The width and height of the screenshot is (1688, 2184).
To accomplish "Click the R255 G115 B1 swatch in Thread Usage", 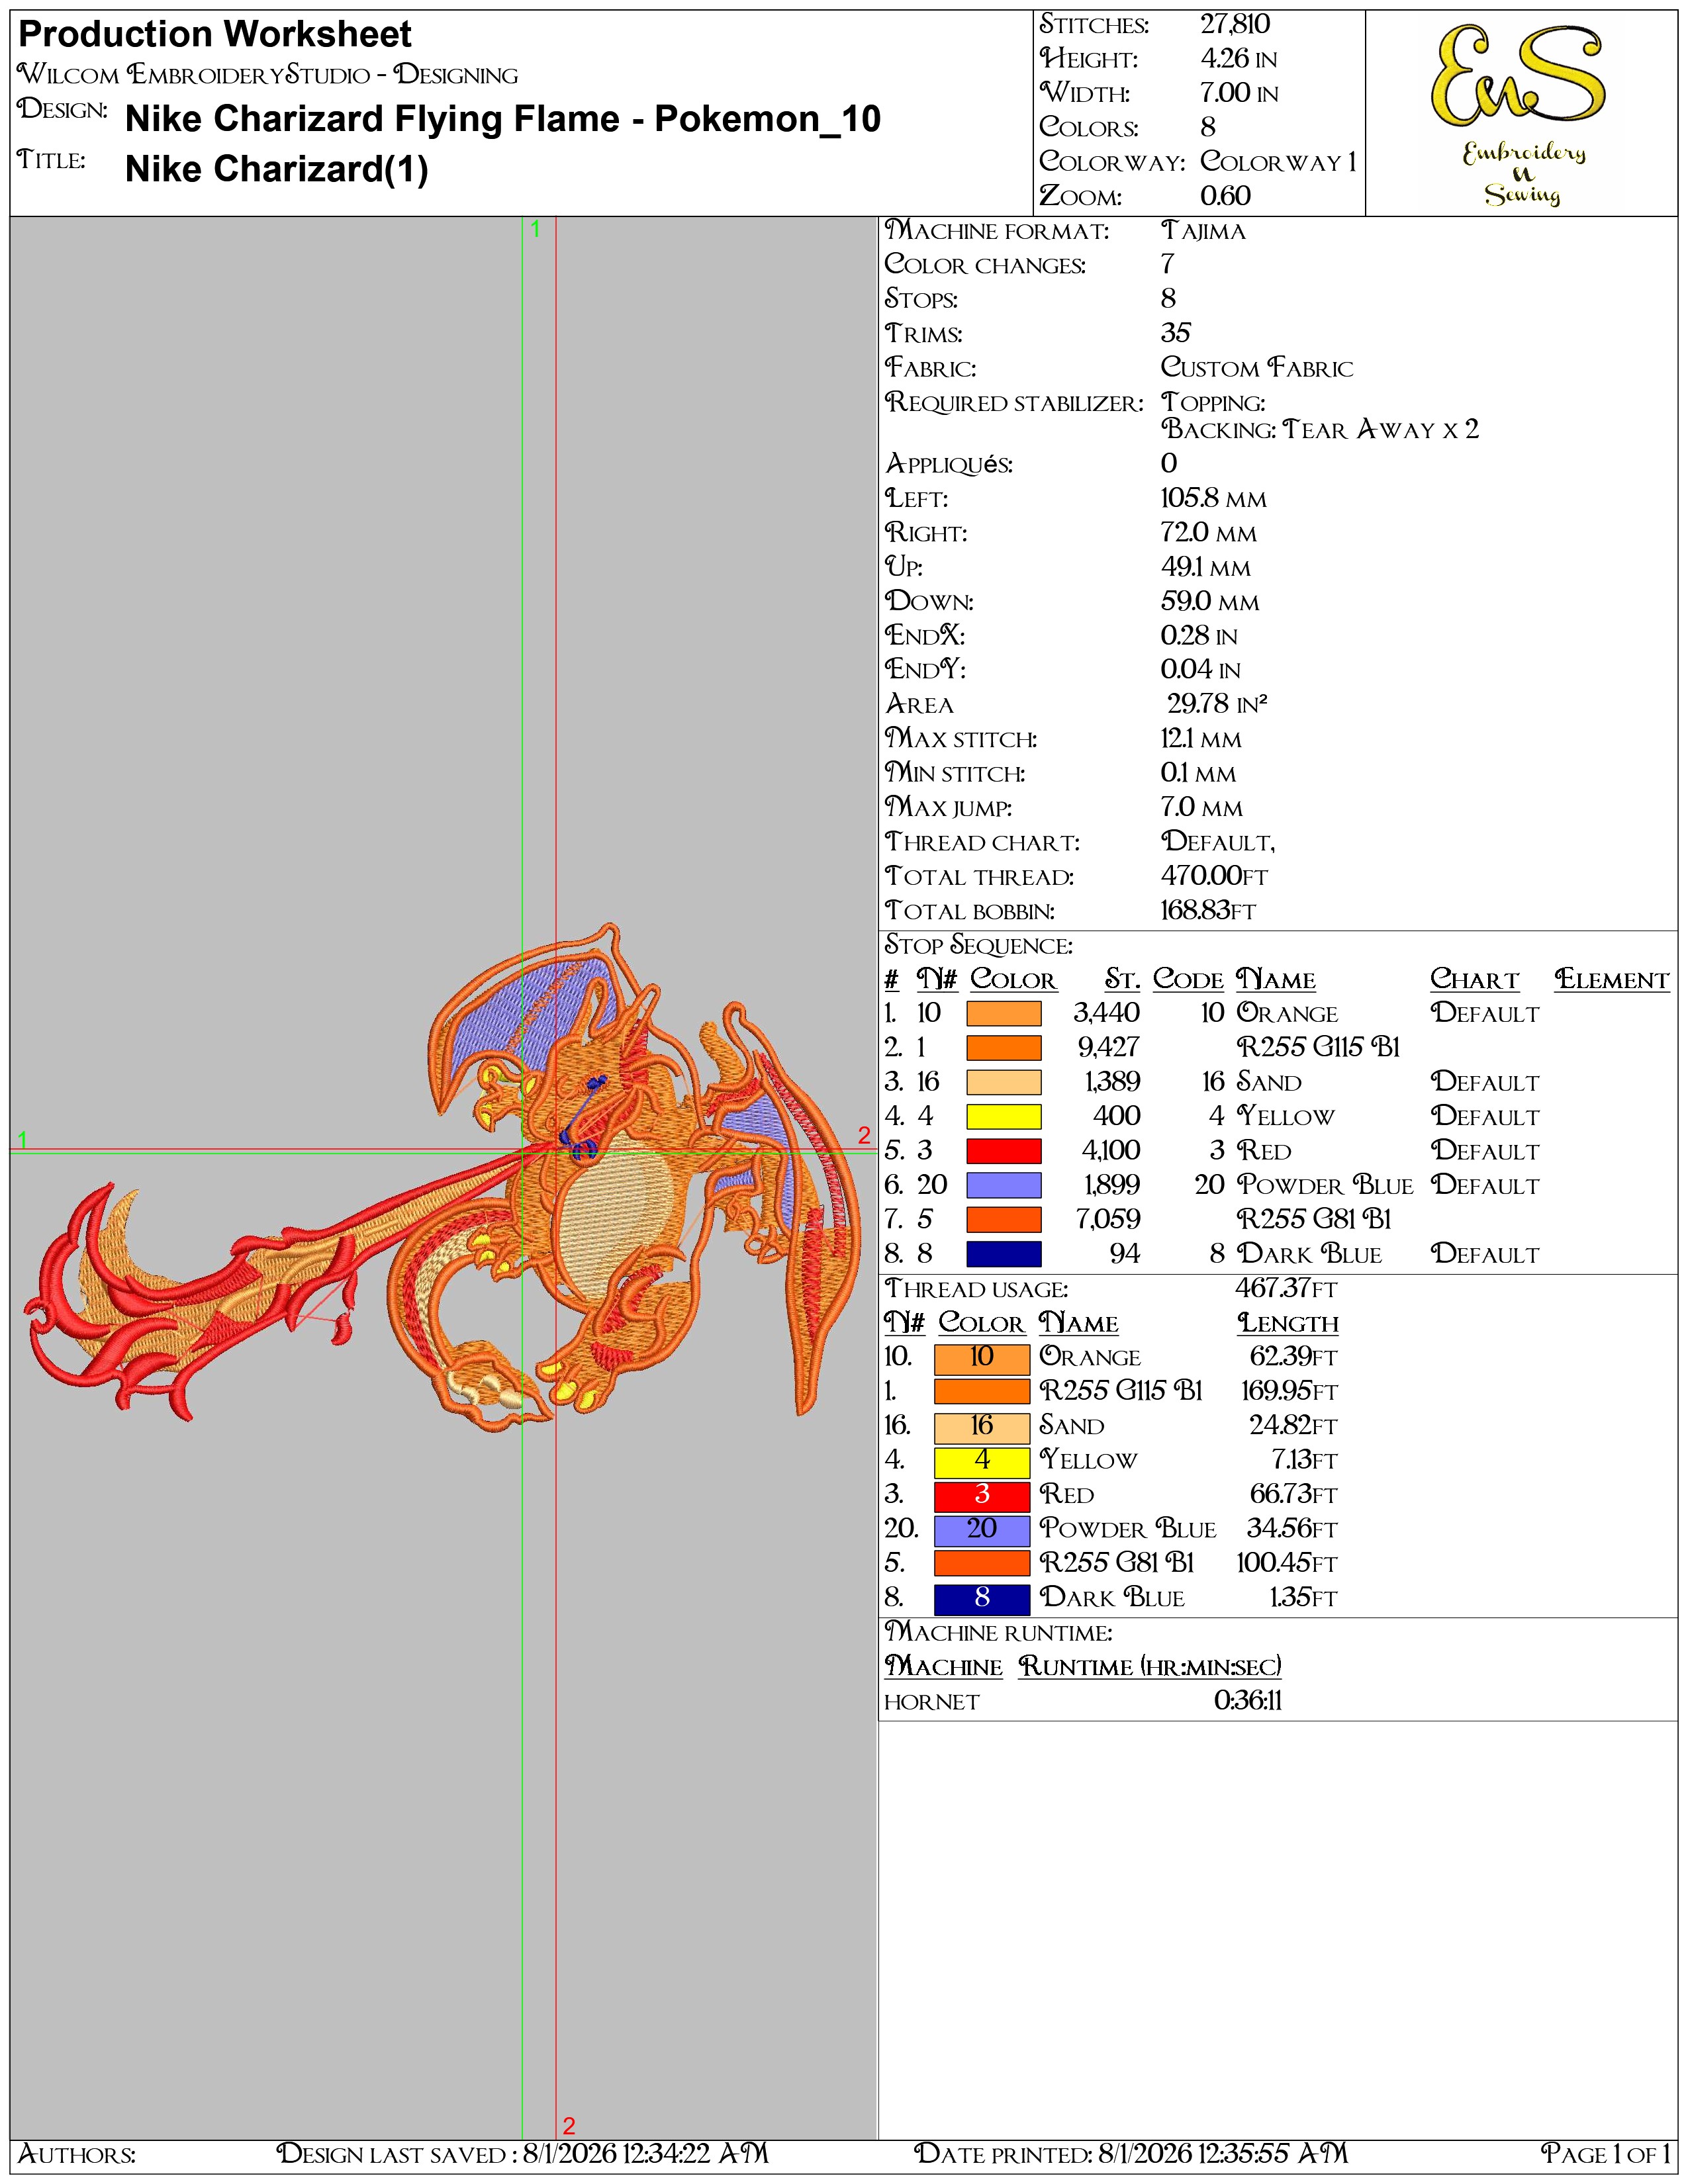I will [x=981, y=1392].
